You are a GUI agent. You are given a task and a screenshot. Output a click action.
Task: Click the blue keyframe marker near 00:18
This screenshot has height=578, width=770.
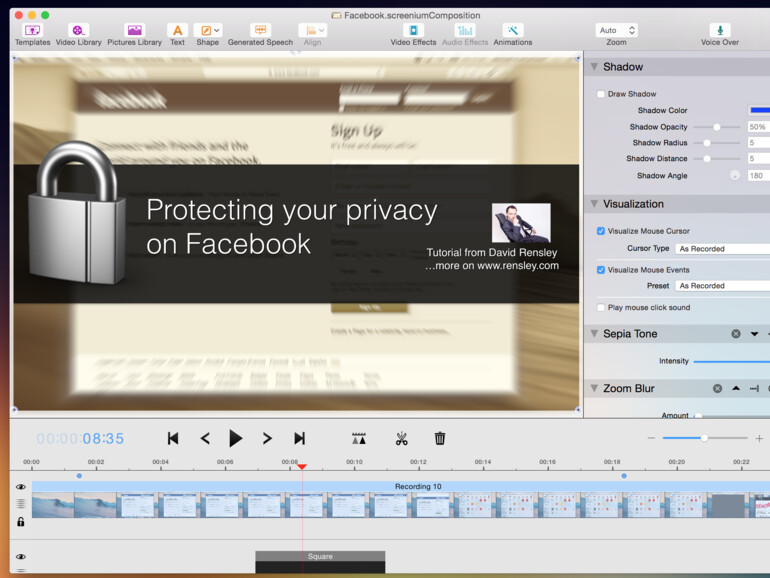624,476
